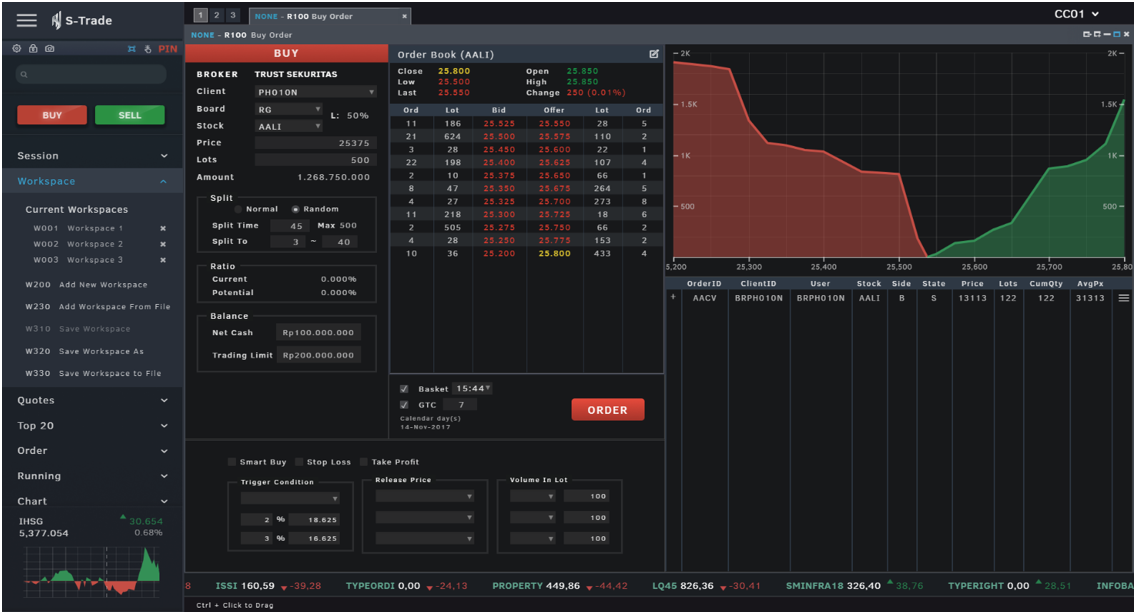Click the camera screenshot icon
Viewport: 1136px width, 614px height.
point(49,48)
